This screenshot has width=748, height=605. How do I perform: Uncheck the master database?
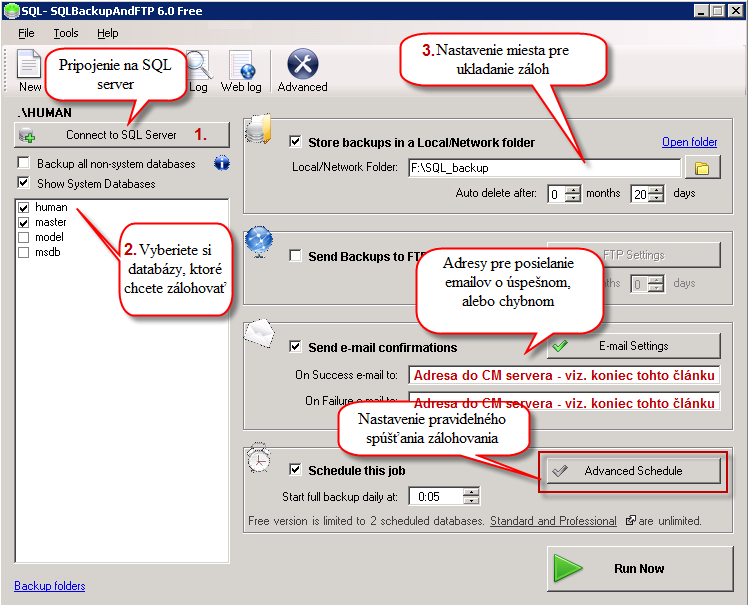(x=23, y=223)
